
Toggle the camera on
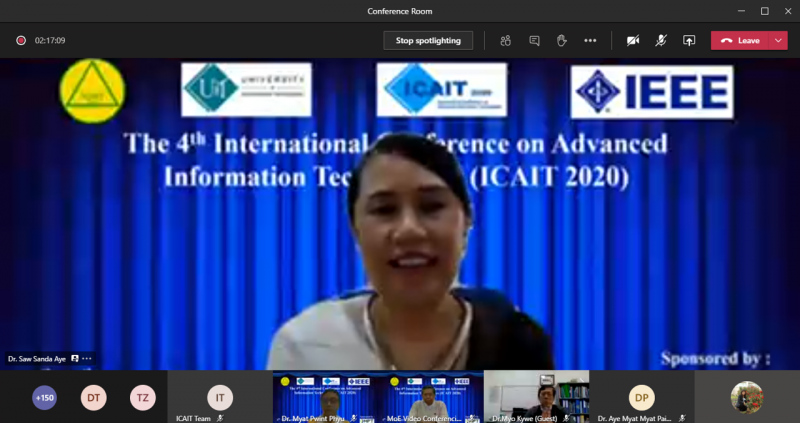coord(632,40)
